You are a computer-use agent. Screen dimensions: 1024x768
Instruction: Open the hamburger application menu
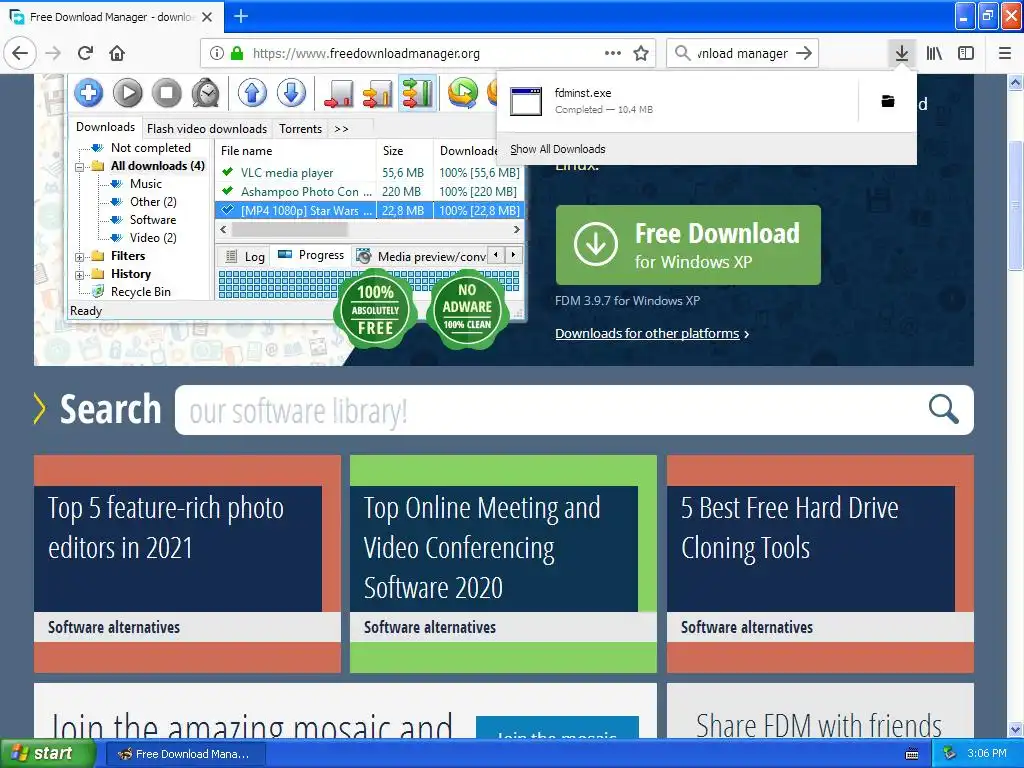point(1005,54)
